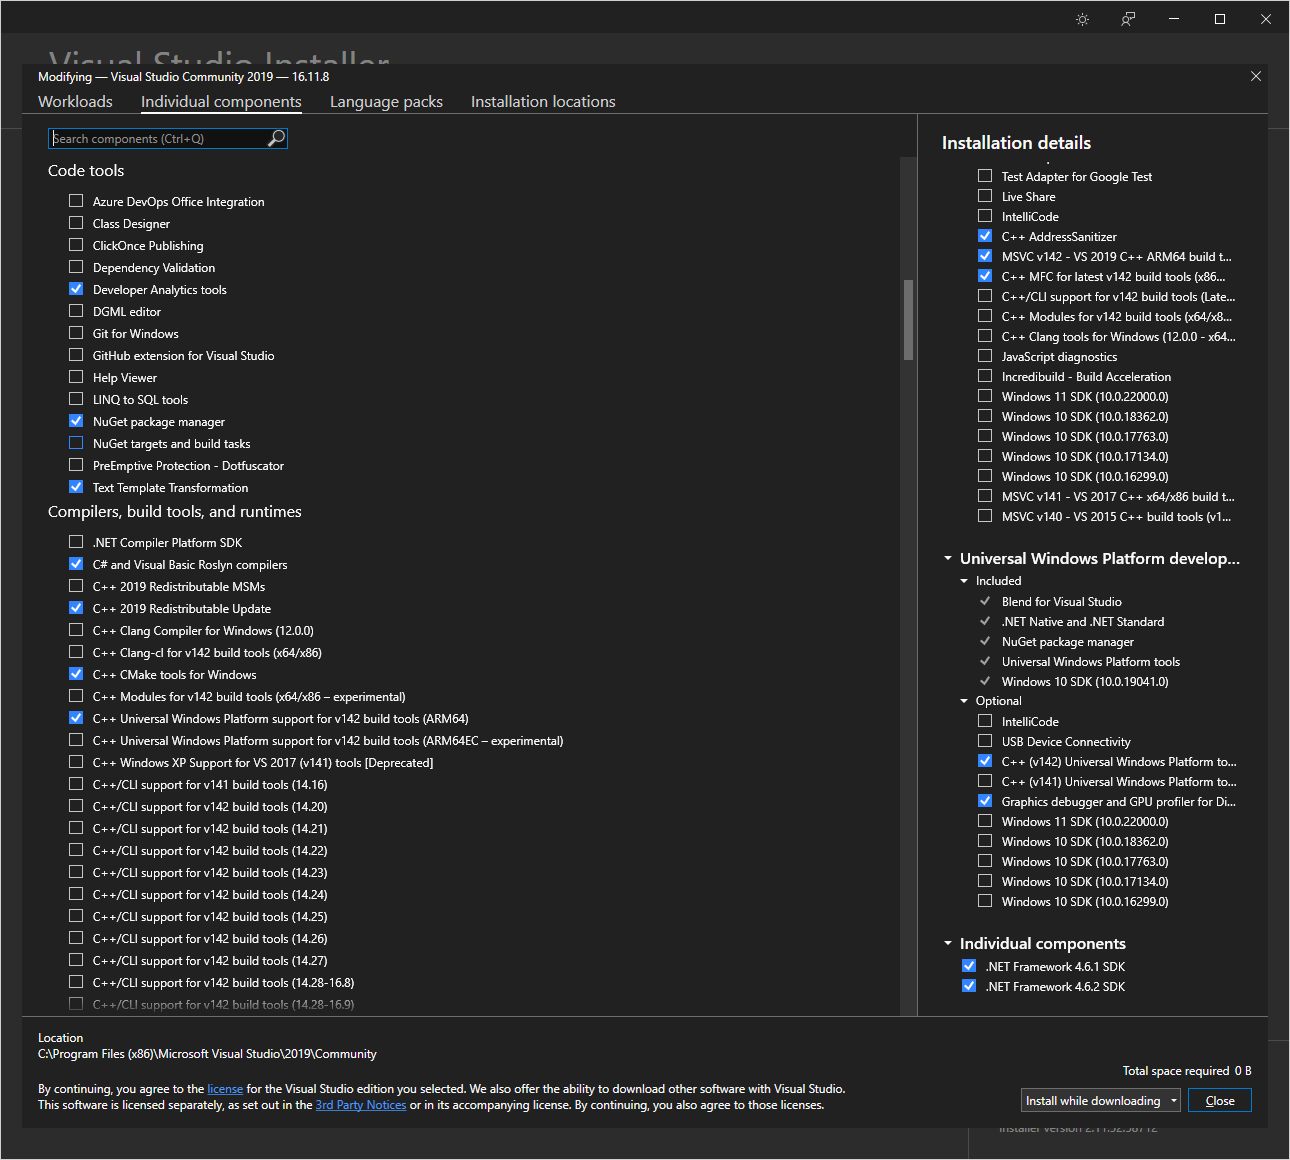Screen dimensions: 1290x1160
Task: Check GitHub extension for Visual Studio
Action: 76,355
